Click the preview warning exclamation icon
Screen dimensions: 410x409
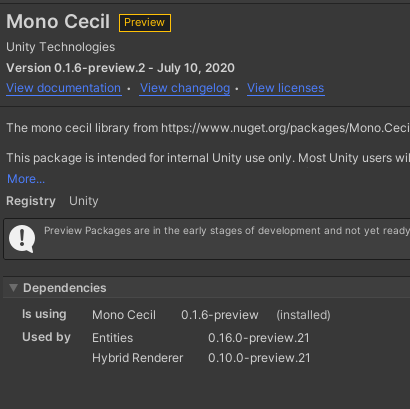22,239
